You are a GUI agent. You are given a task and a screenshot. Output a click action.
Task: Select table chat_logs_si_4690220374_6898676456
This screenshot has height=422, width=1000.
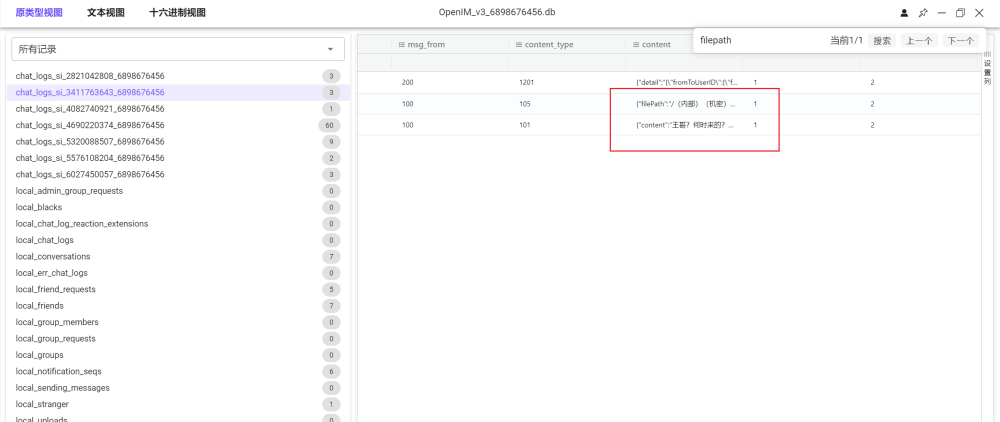coord(90,125)
